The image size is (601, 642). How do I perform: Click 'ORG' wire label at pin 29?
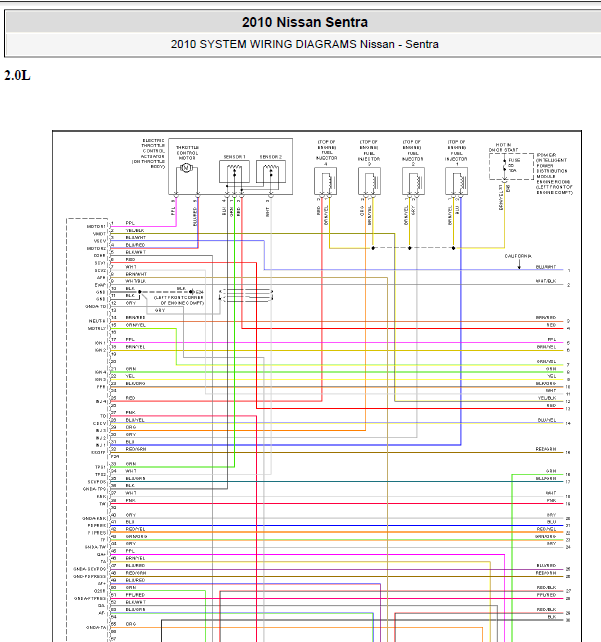(131, 427)
